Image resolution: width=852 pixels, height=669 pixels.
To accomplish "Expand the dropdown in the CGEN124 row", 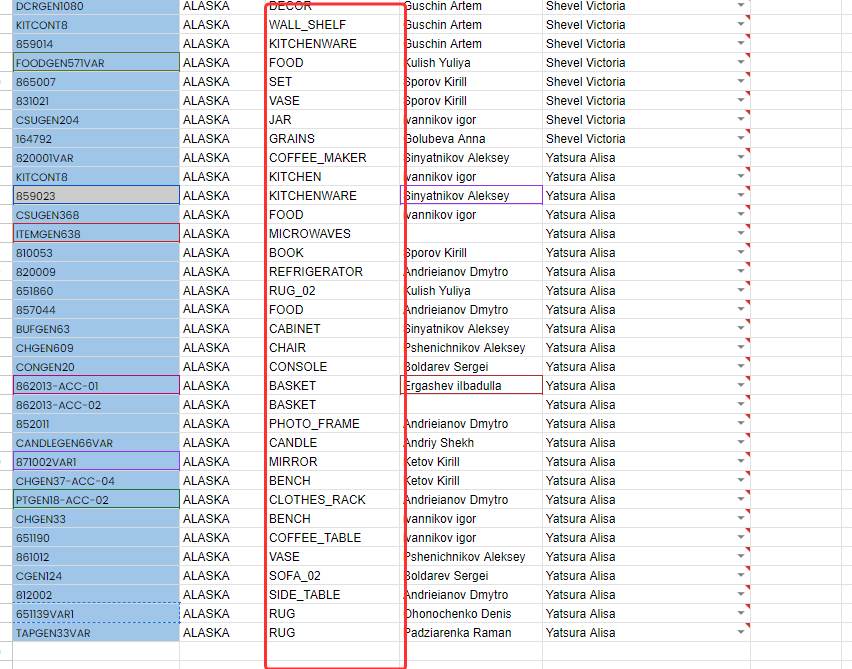I will (741, 576).
